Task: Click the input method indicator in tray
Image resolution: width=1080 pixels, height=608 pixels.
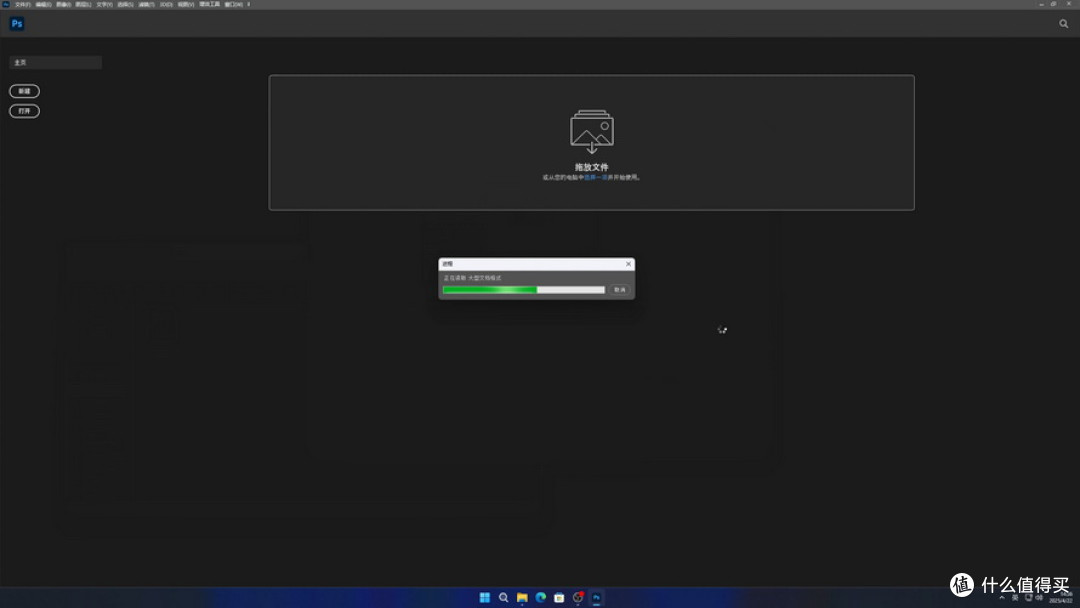Action: [x=1015, y=598]
